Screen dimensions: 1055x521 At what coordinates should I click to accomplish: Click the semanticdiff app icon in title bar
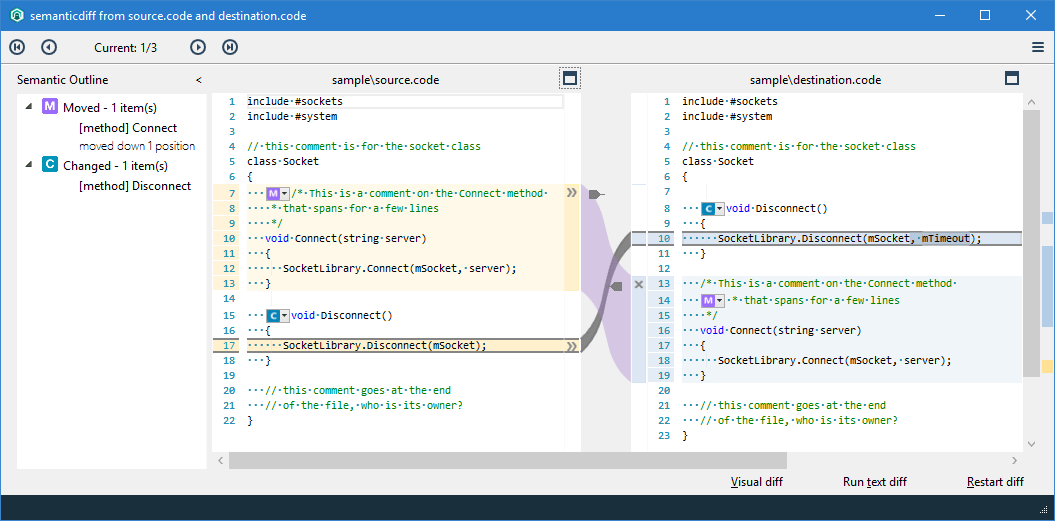point(17,15)
